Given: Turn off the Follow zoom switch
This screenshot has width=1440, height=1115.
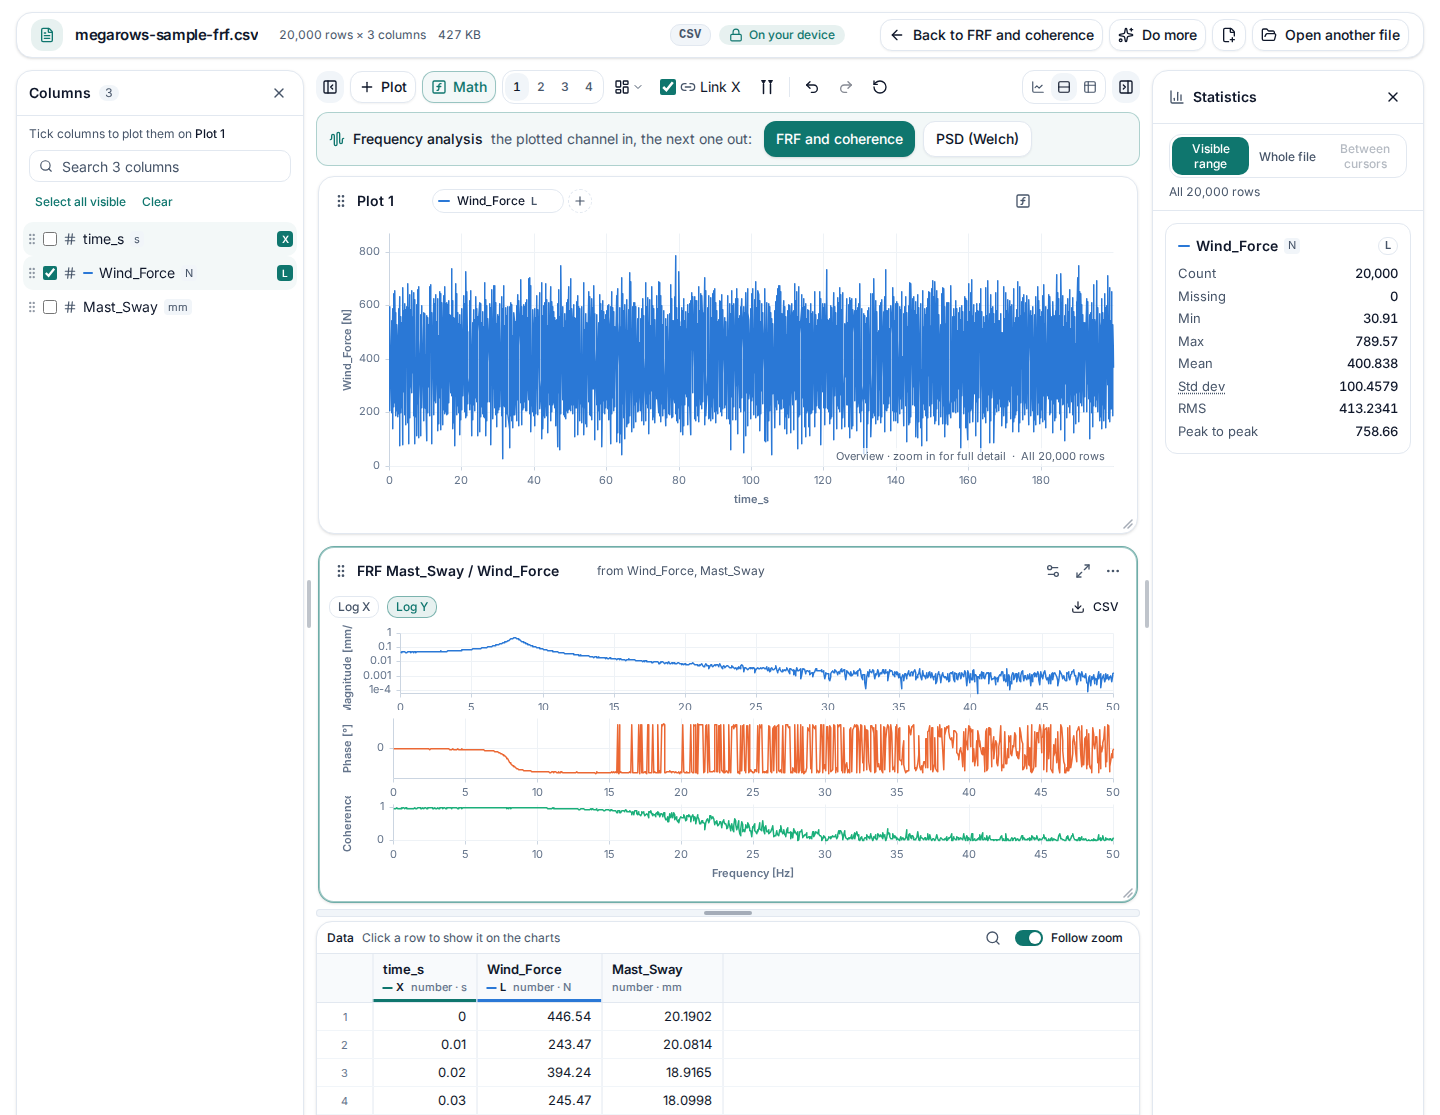Looking at the screenshot, I should pyautogui.click(x=1029, y=938).
